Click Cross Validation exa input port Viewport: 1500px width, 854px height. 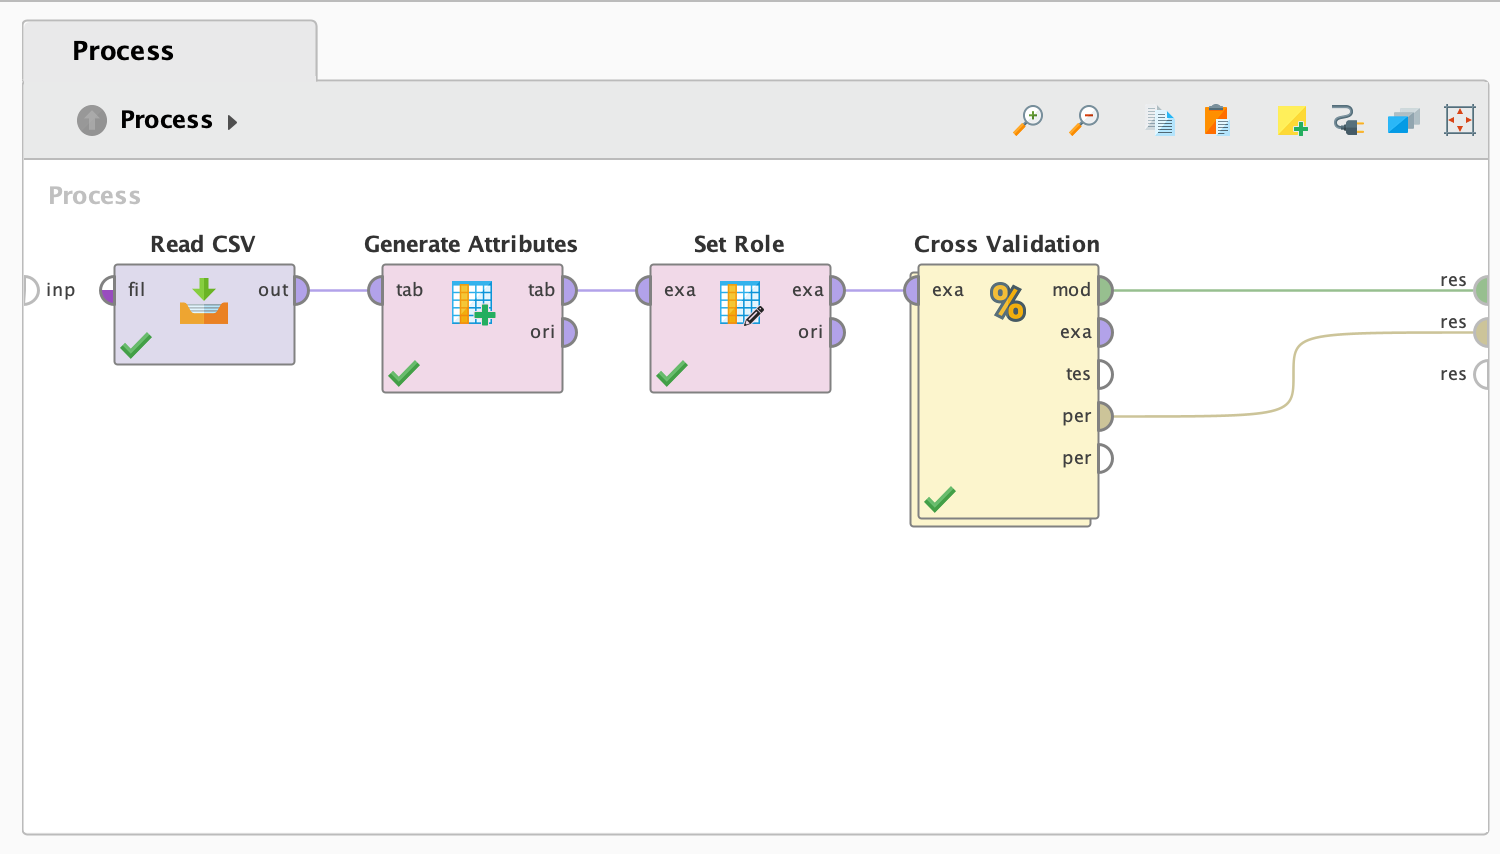pyautogui.click(x=912, y=291)
